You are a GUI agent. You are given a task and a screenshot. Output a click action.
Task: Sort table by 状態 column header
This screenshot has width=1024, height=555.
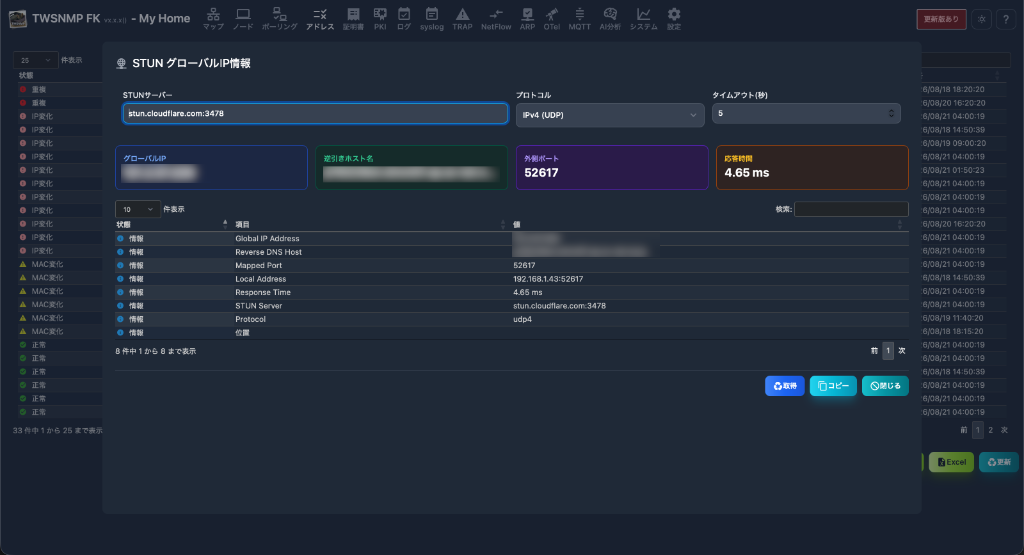(x=172, y=225)
